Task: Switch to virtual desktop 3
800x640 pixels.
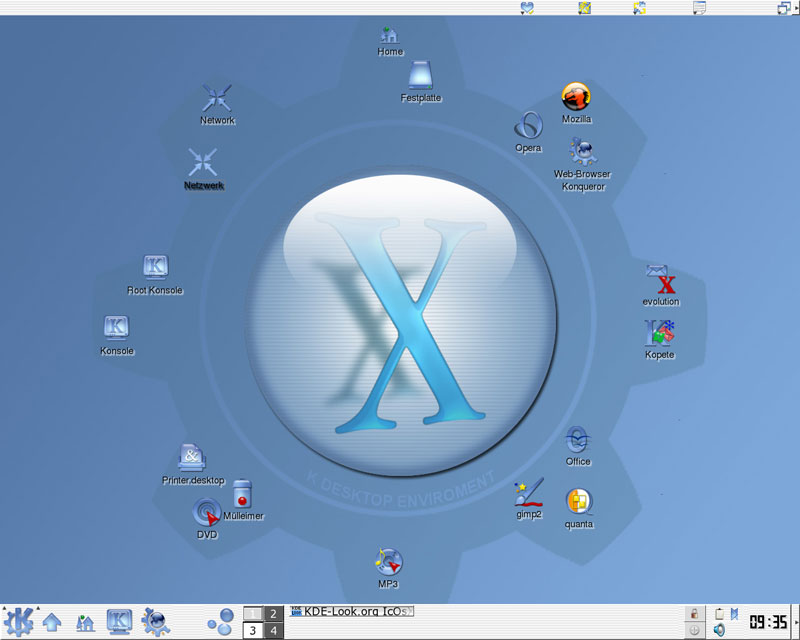Action: click(253, 630)
